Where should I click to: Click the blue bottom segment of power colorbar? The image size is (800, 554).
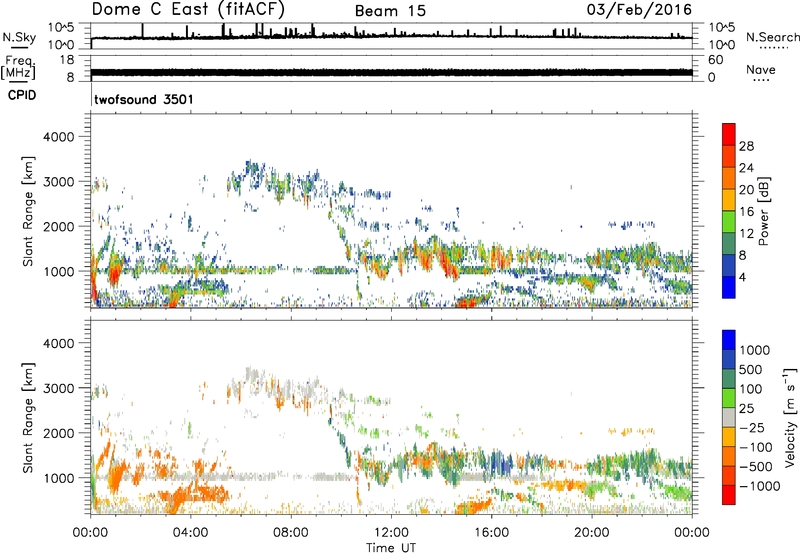coord(729,287)
